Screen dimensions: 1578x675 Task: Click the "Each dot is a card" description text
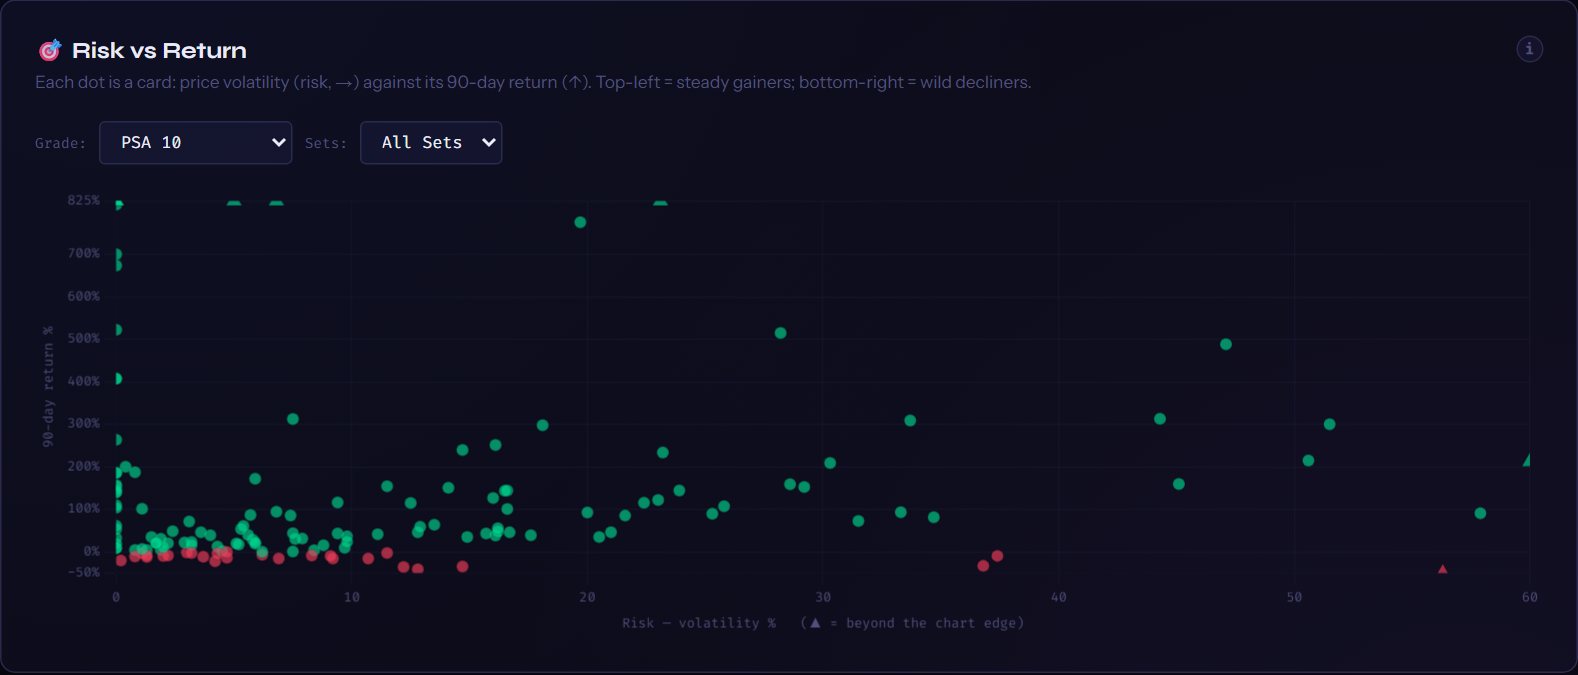[533, 82]
